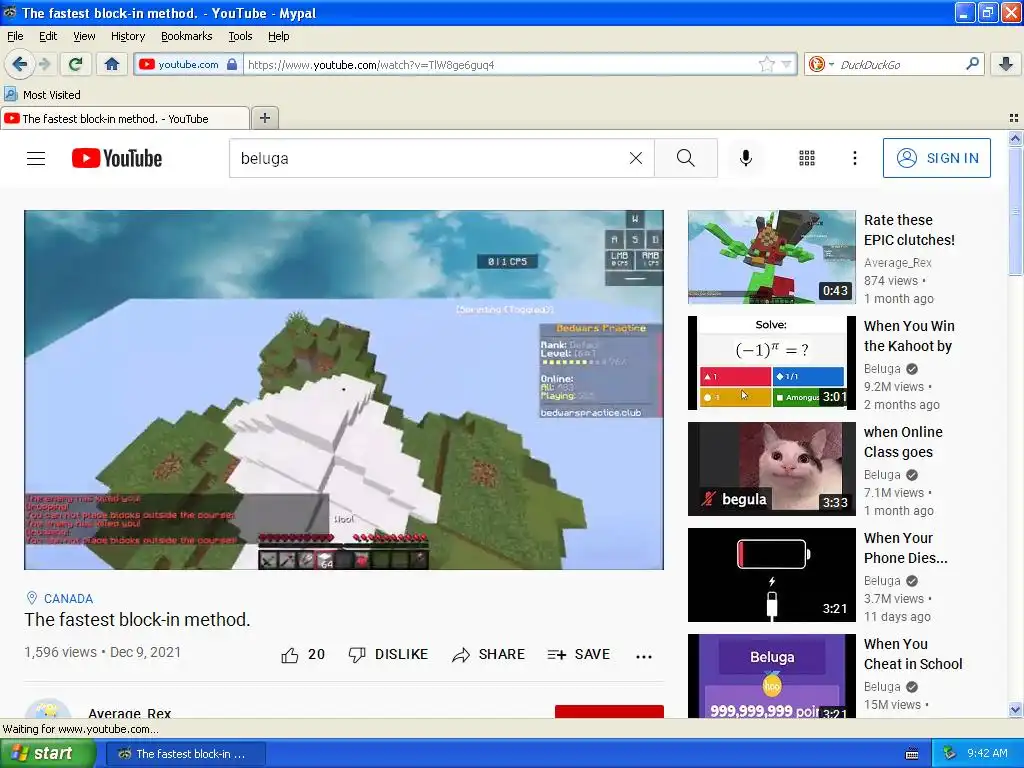Image resolution: width=1024 pixels, height=768 pixels.
Task: Open YouTube settings three-dot menu
Action: [855, 158]
